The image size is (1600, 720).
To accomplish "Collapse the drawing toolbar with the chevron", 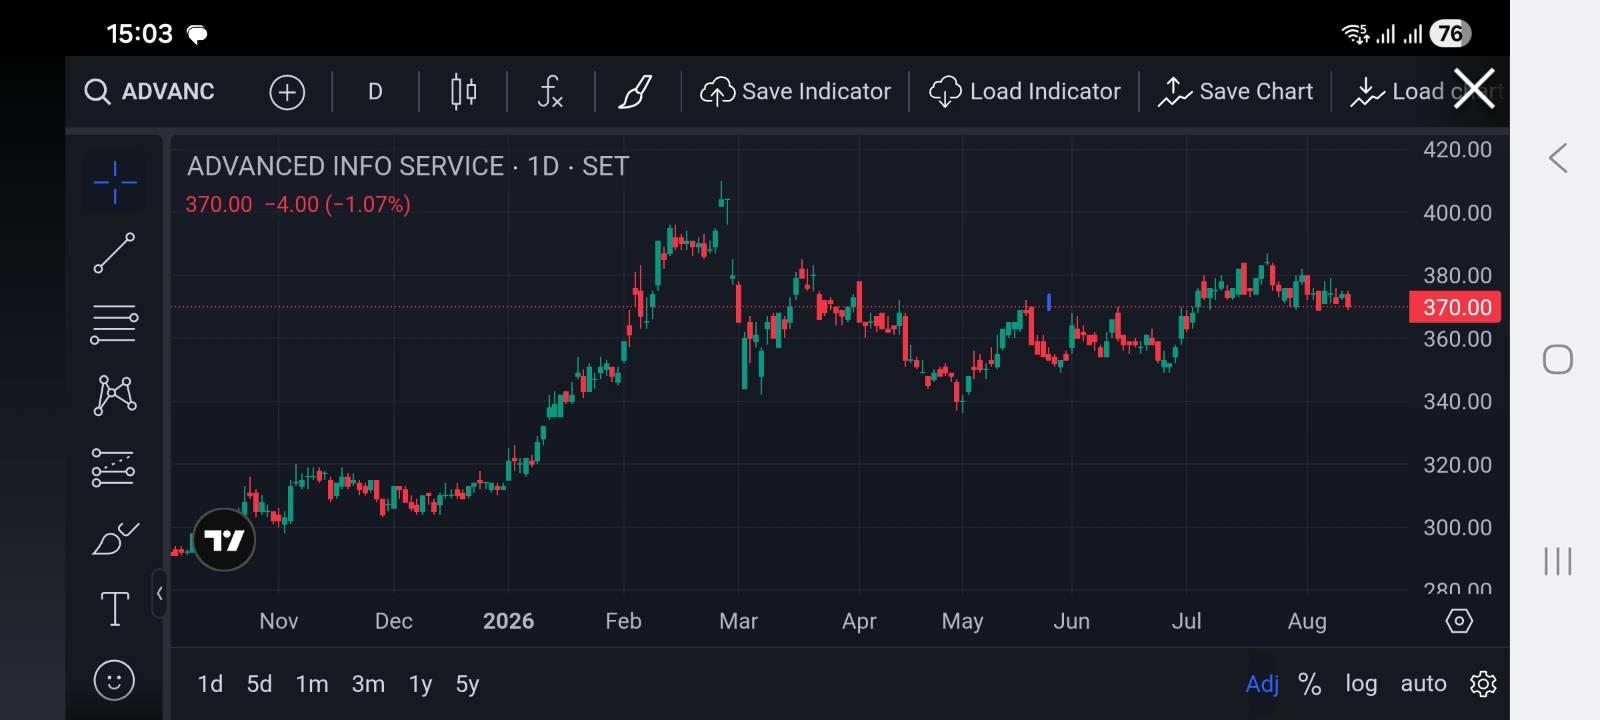I will [x=160, y=594].
